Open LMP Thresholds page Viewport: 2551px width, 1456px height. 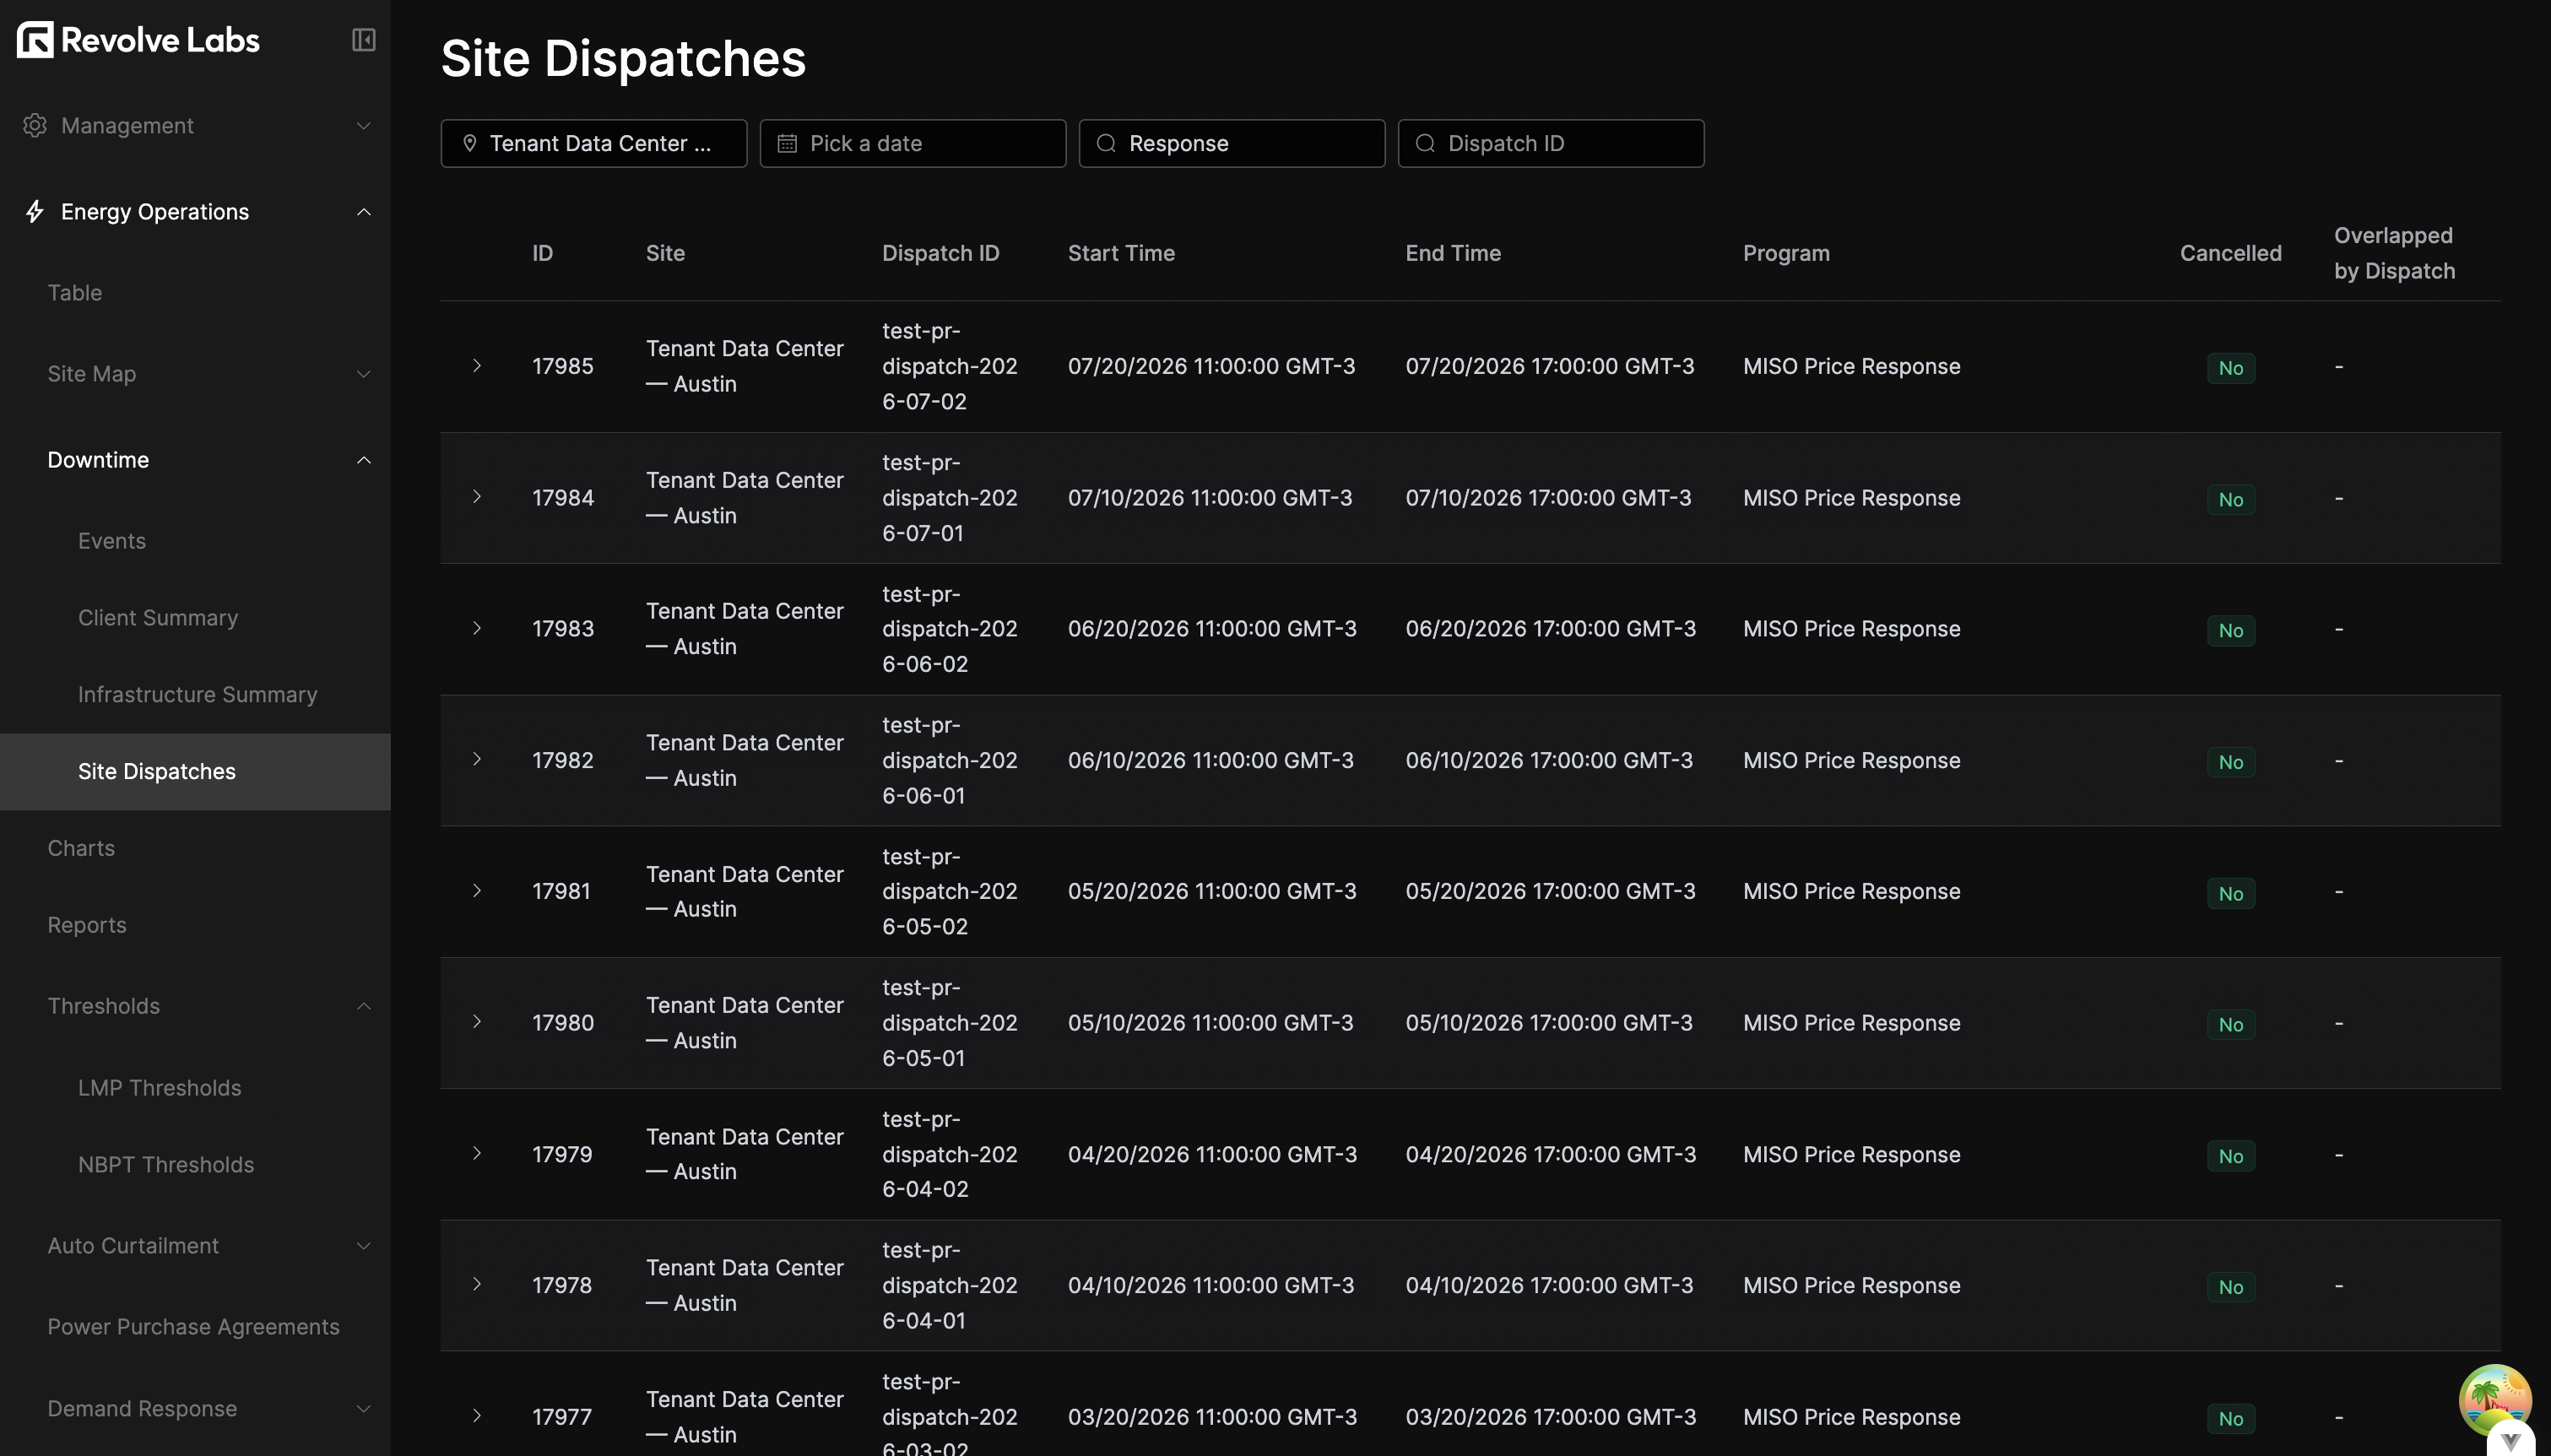160,1088
